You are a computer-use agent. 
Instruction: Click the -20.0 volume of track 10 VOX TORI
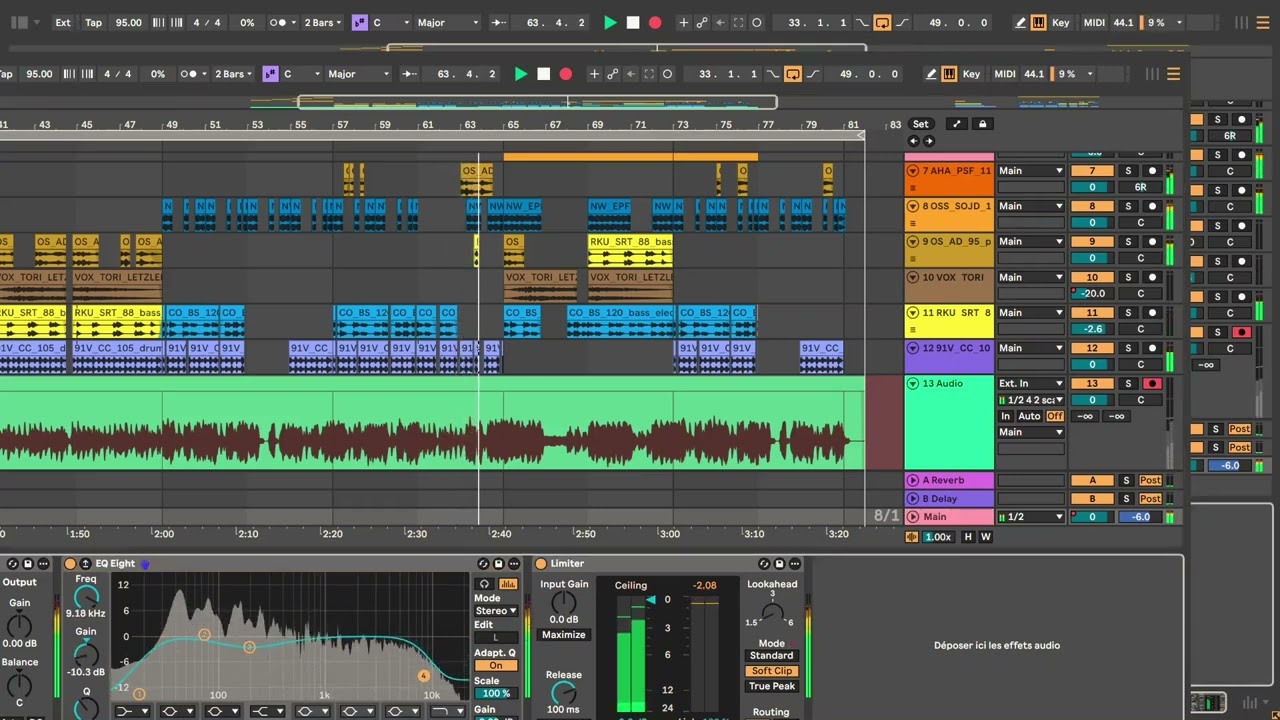[1092, 294]
